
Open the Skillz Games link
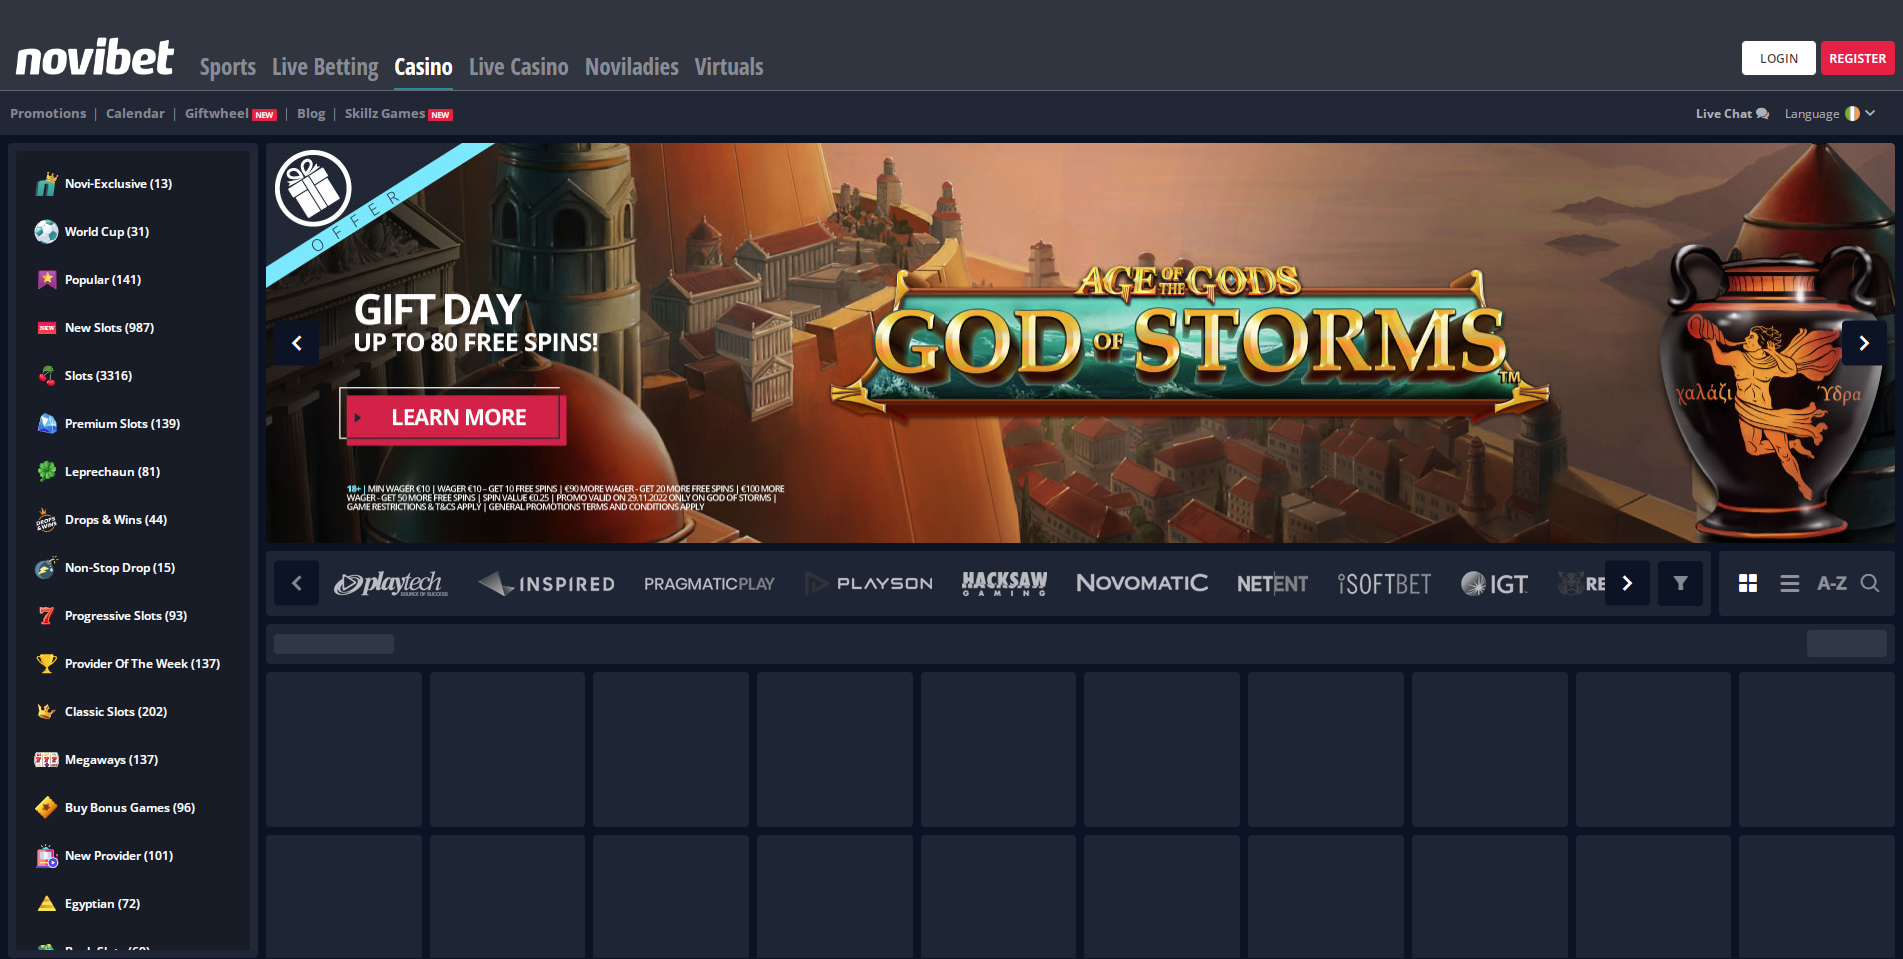click(x=385, y=114)
